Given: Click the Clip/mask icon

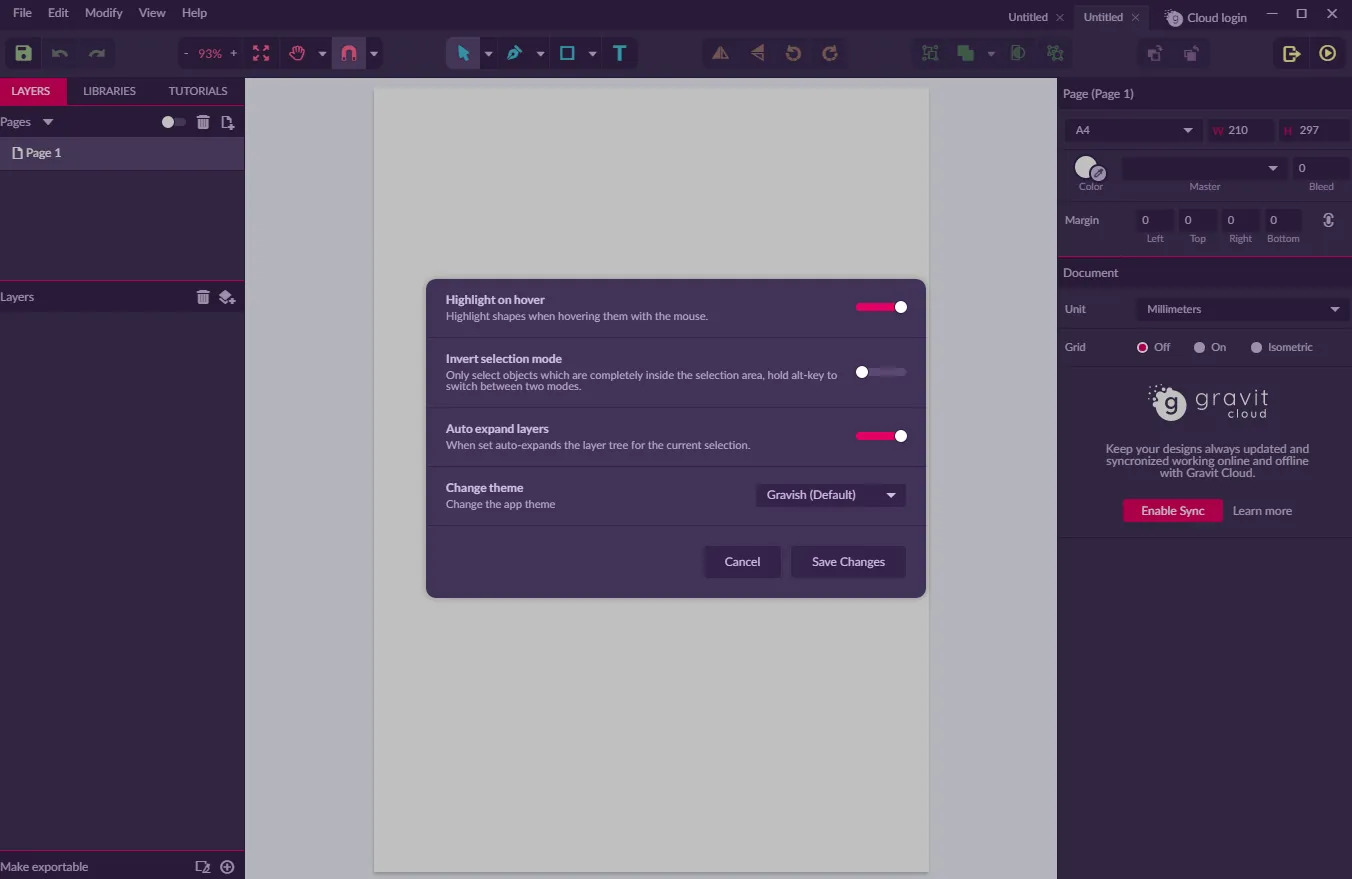Looking at the screenshot, I should (1018, 53).
